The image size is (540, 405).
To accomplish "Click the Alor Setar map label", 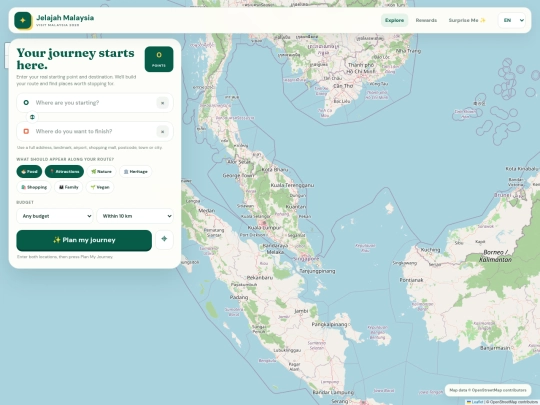I will (239, 162).
